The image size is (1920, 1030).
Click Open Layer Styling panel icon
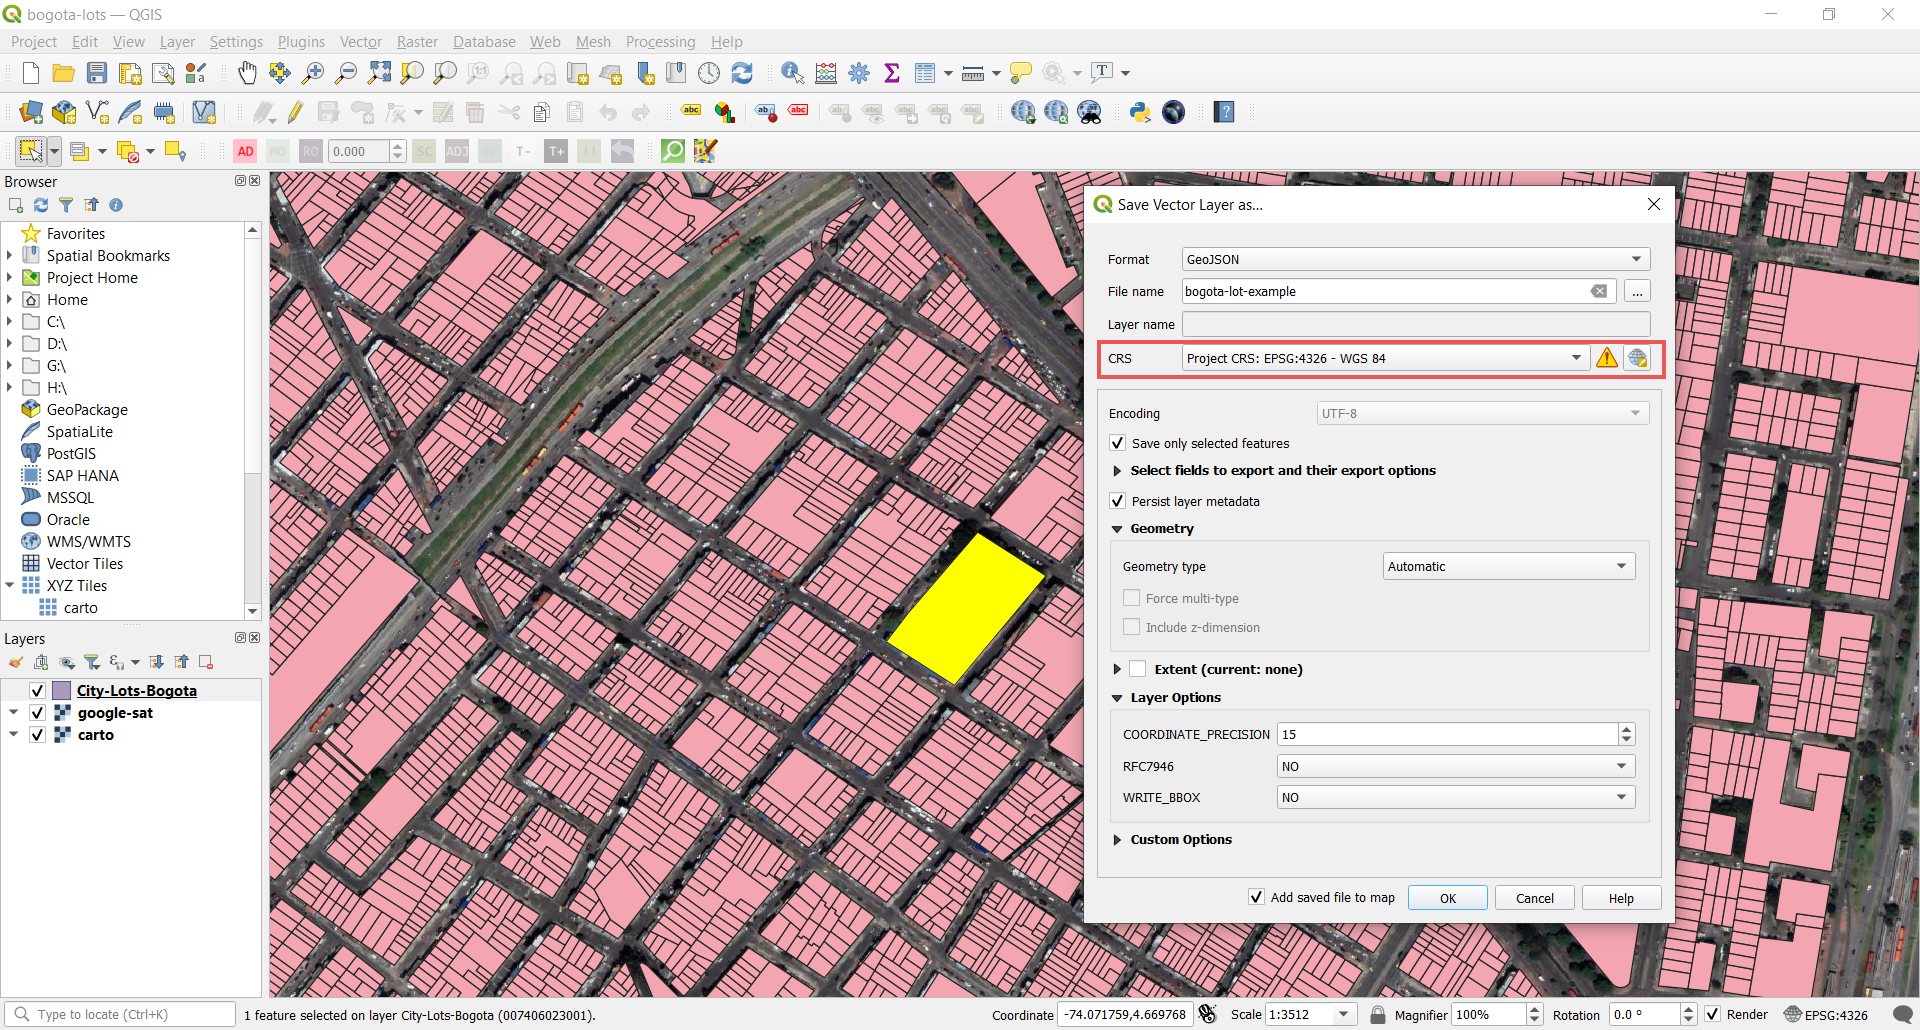click(x=16, y=662)
